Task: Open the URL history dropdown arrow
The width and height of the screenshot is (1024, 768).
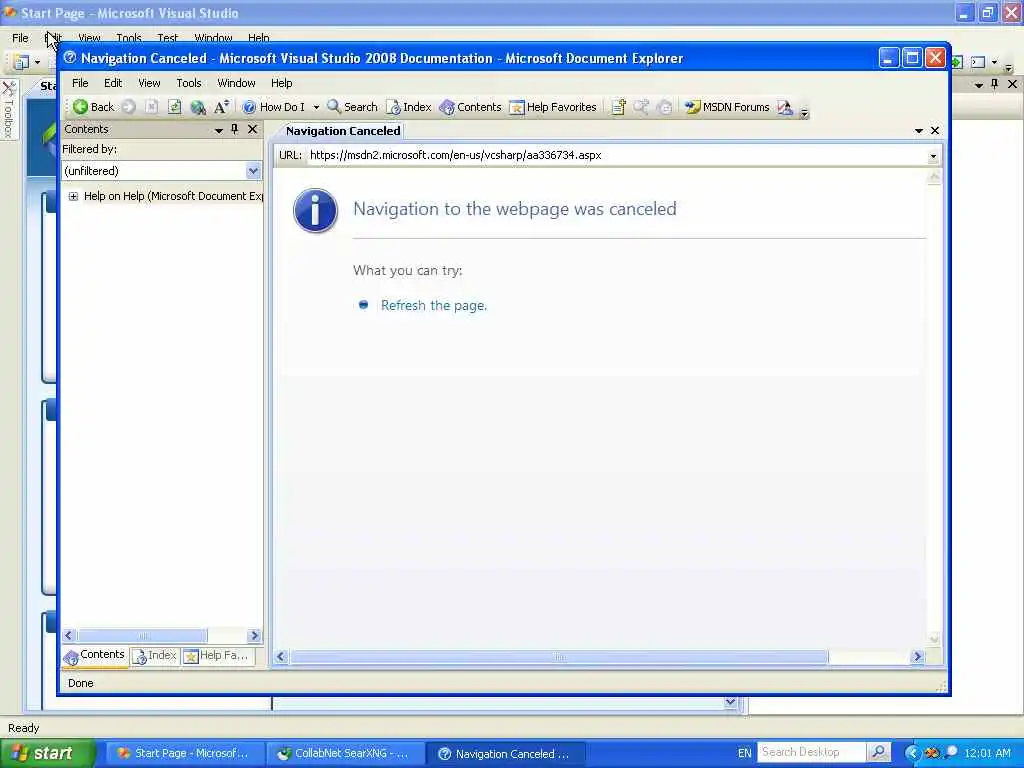Action: point(933,156)
